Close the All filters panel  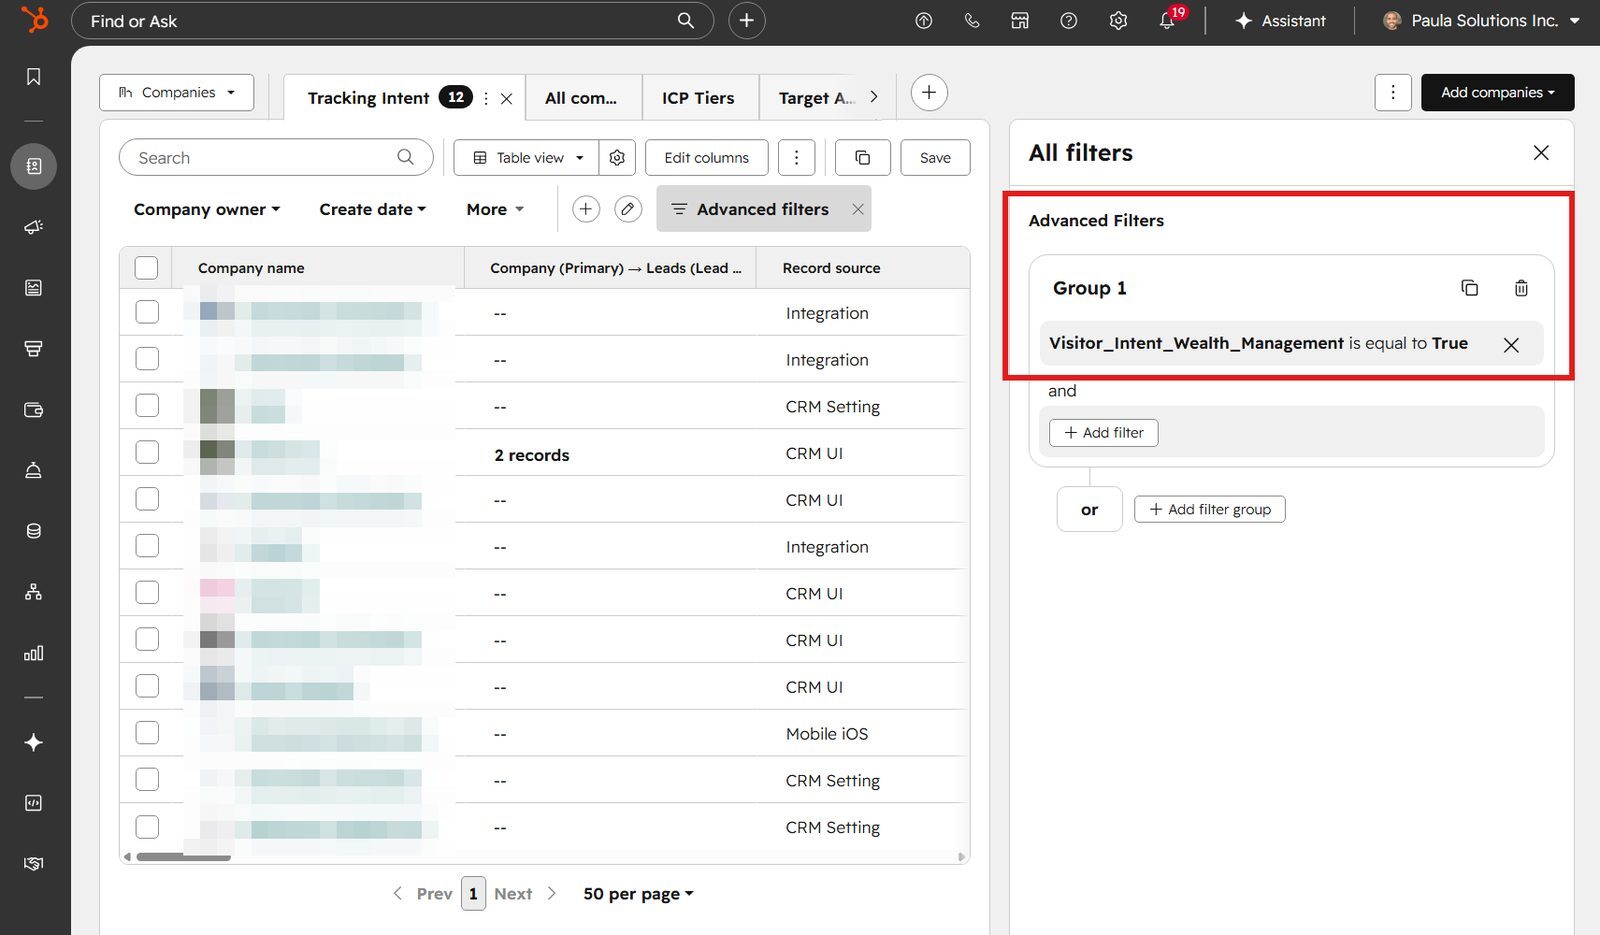(1541, 152)
